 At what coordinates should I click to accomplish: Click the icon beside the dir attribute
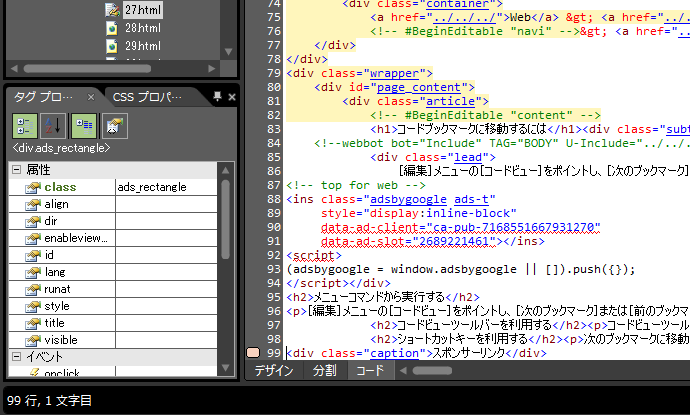[33, 221]
